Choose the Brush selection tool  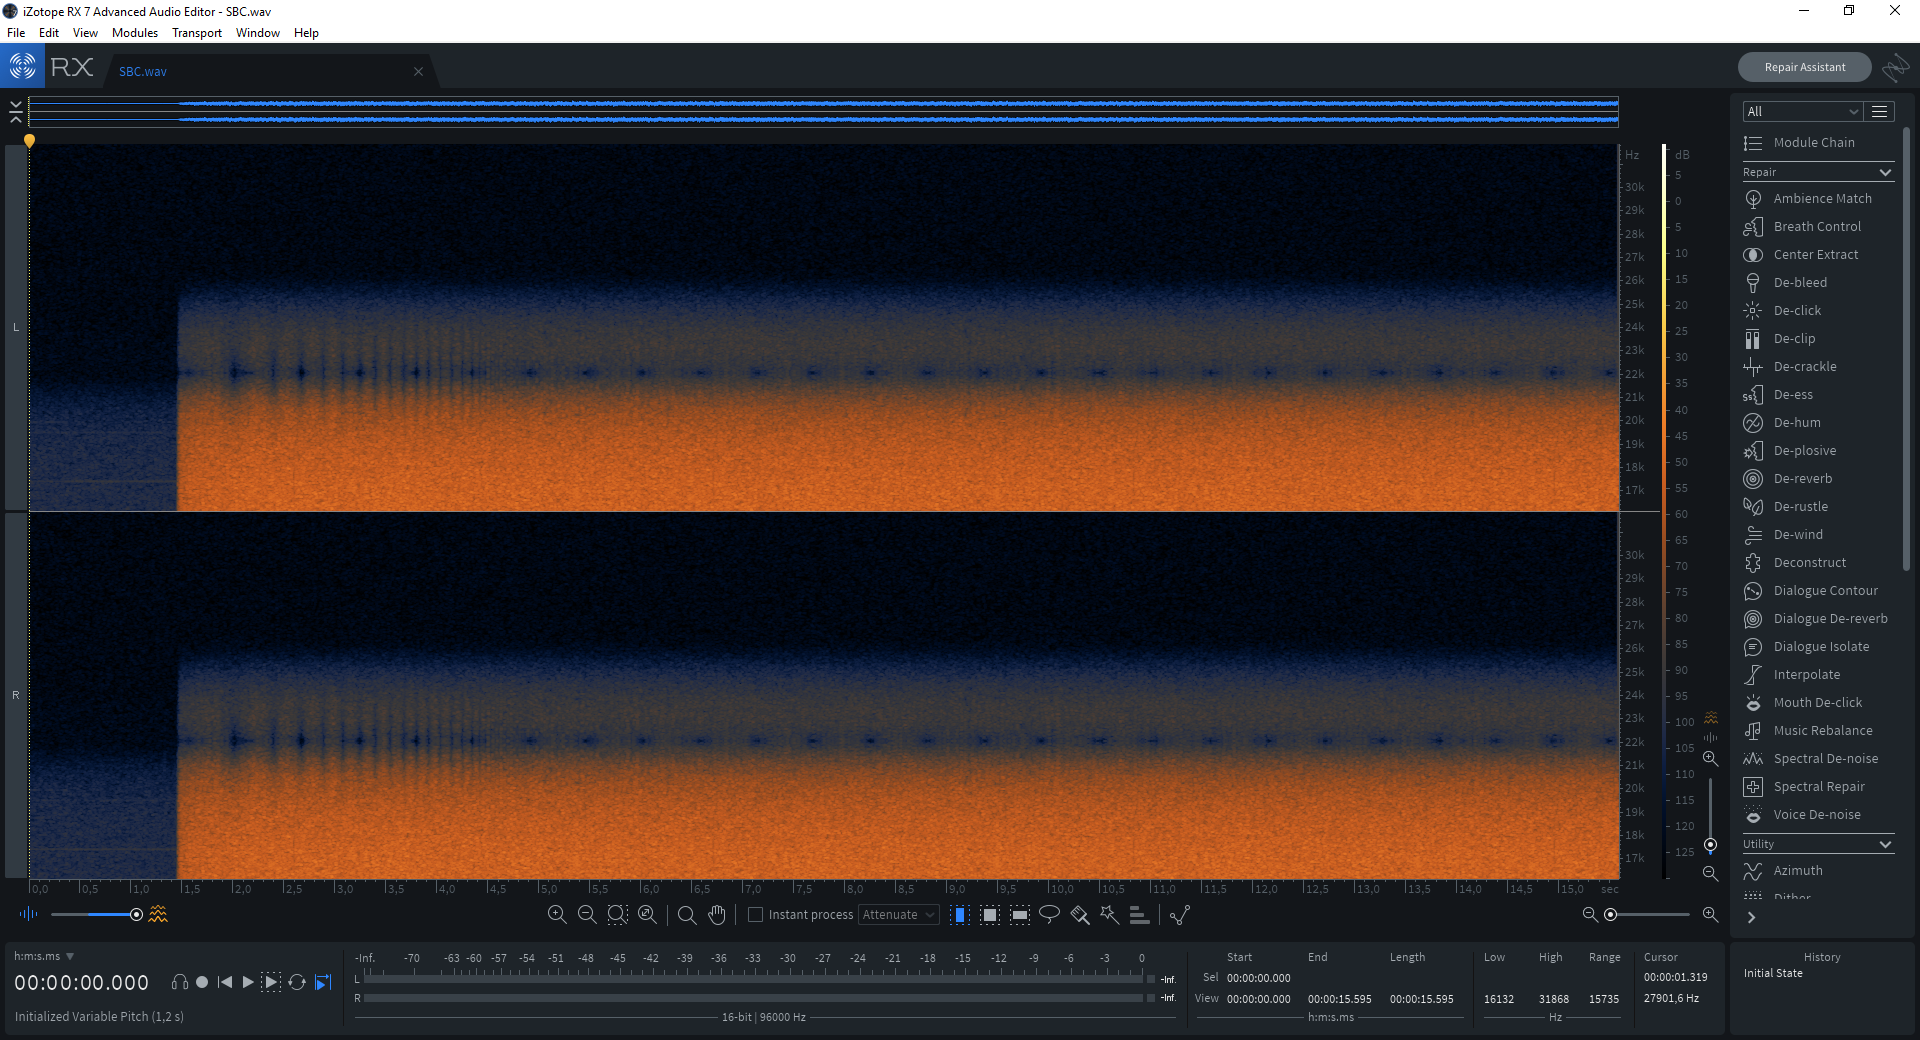1080,914
